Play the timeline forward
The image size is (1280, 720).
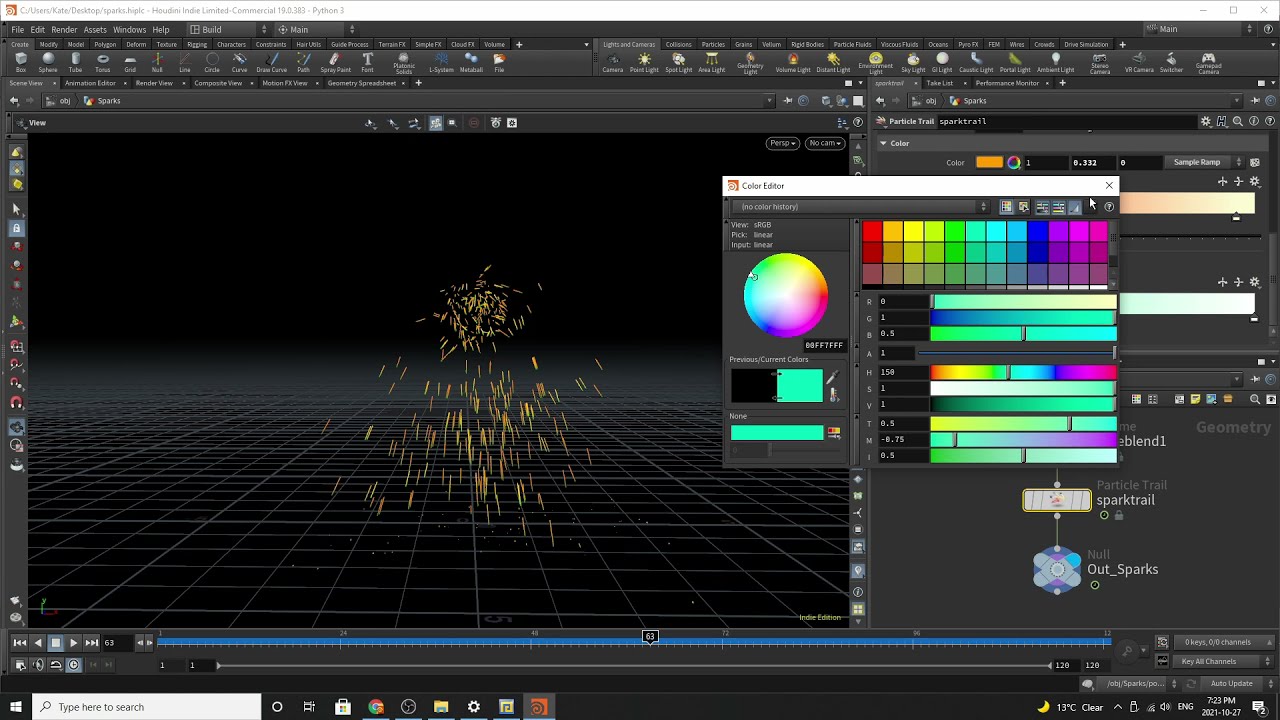click(x=73, y=643)
